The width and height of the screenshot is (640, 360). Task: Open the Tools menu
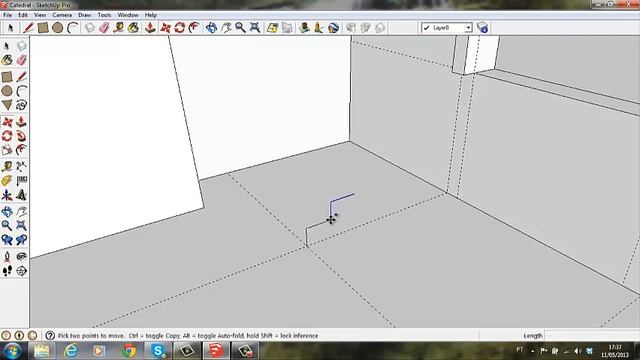[x=104, y=15]
